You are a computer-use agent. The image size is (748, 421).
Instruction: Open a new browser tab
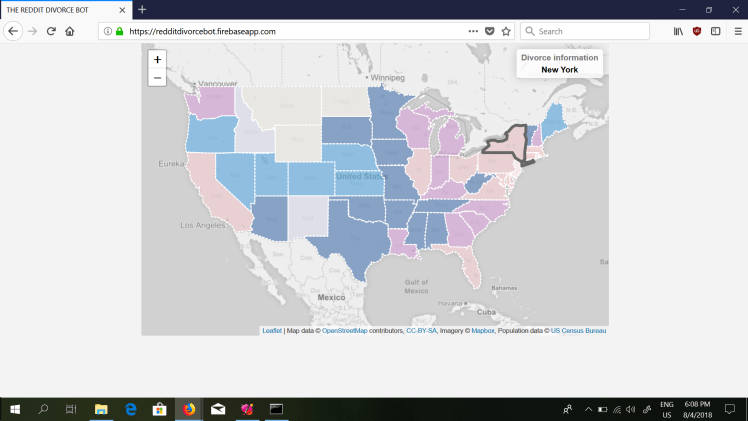(x=142, y=9)
